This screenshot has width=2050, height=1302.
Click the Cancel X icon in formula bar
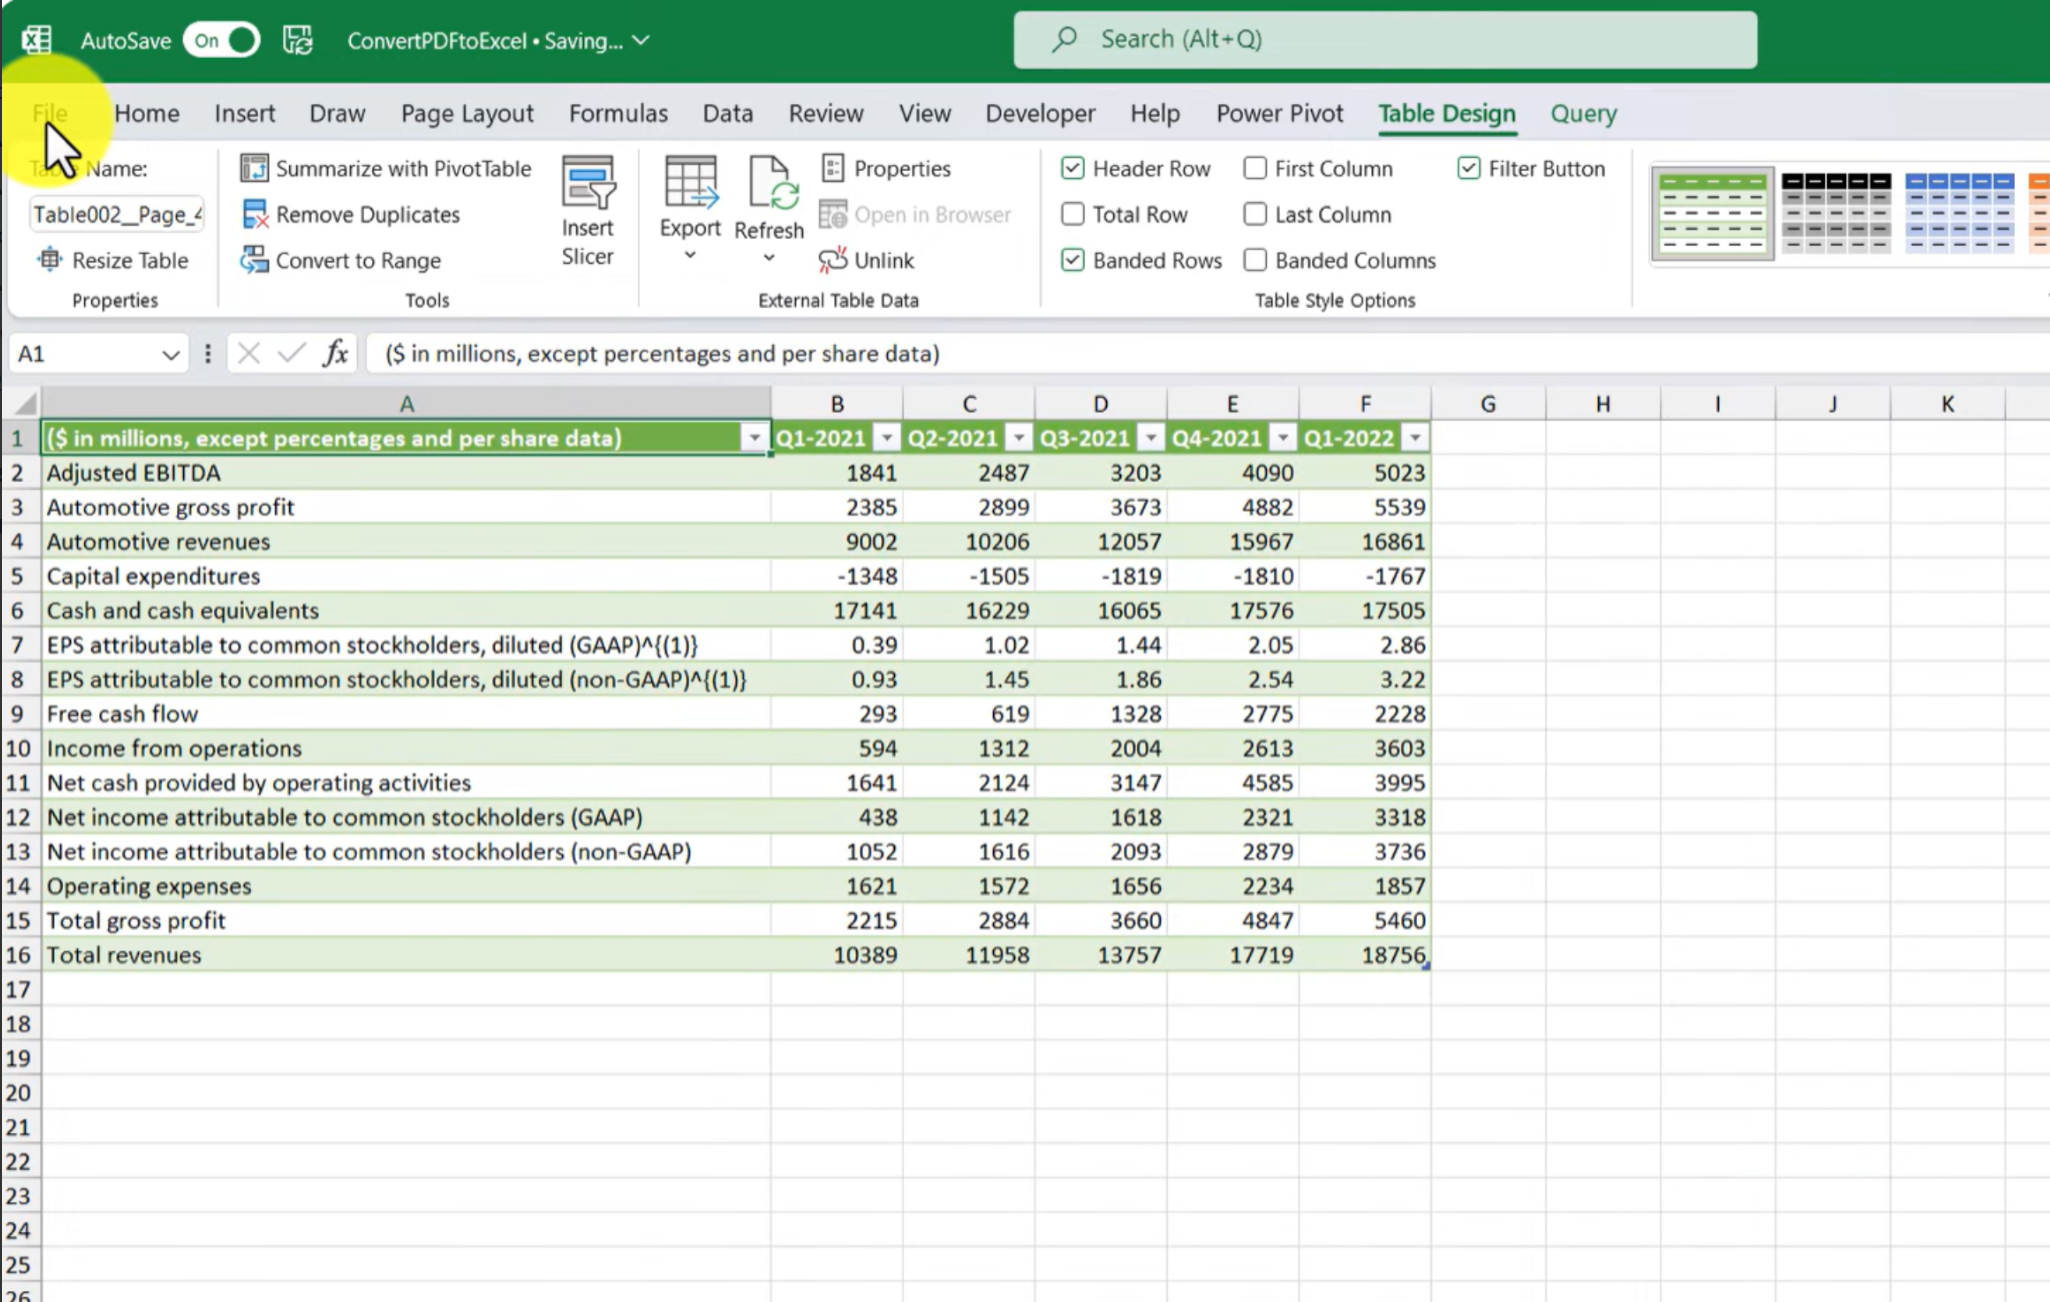(249, 353)
